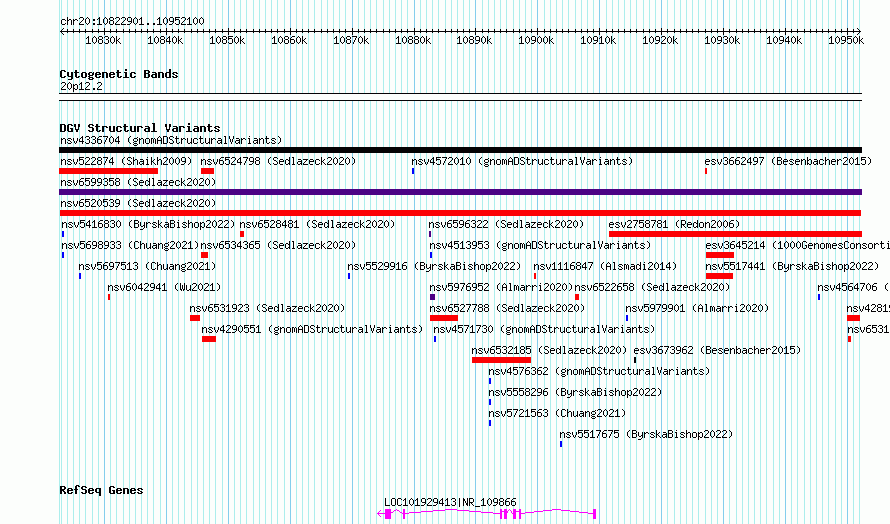Select the DGV Structural Variants track title
The image size is (890, 524).
(140, 128)
